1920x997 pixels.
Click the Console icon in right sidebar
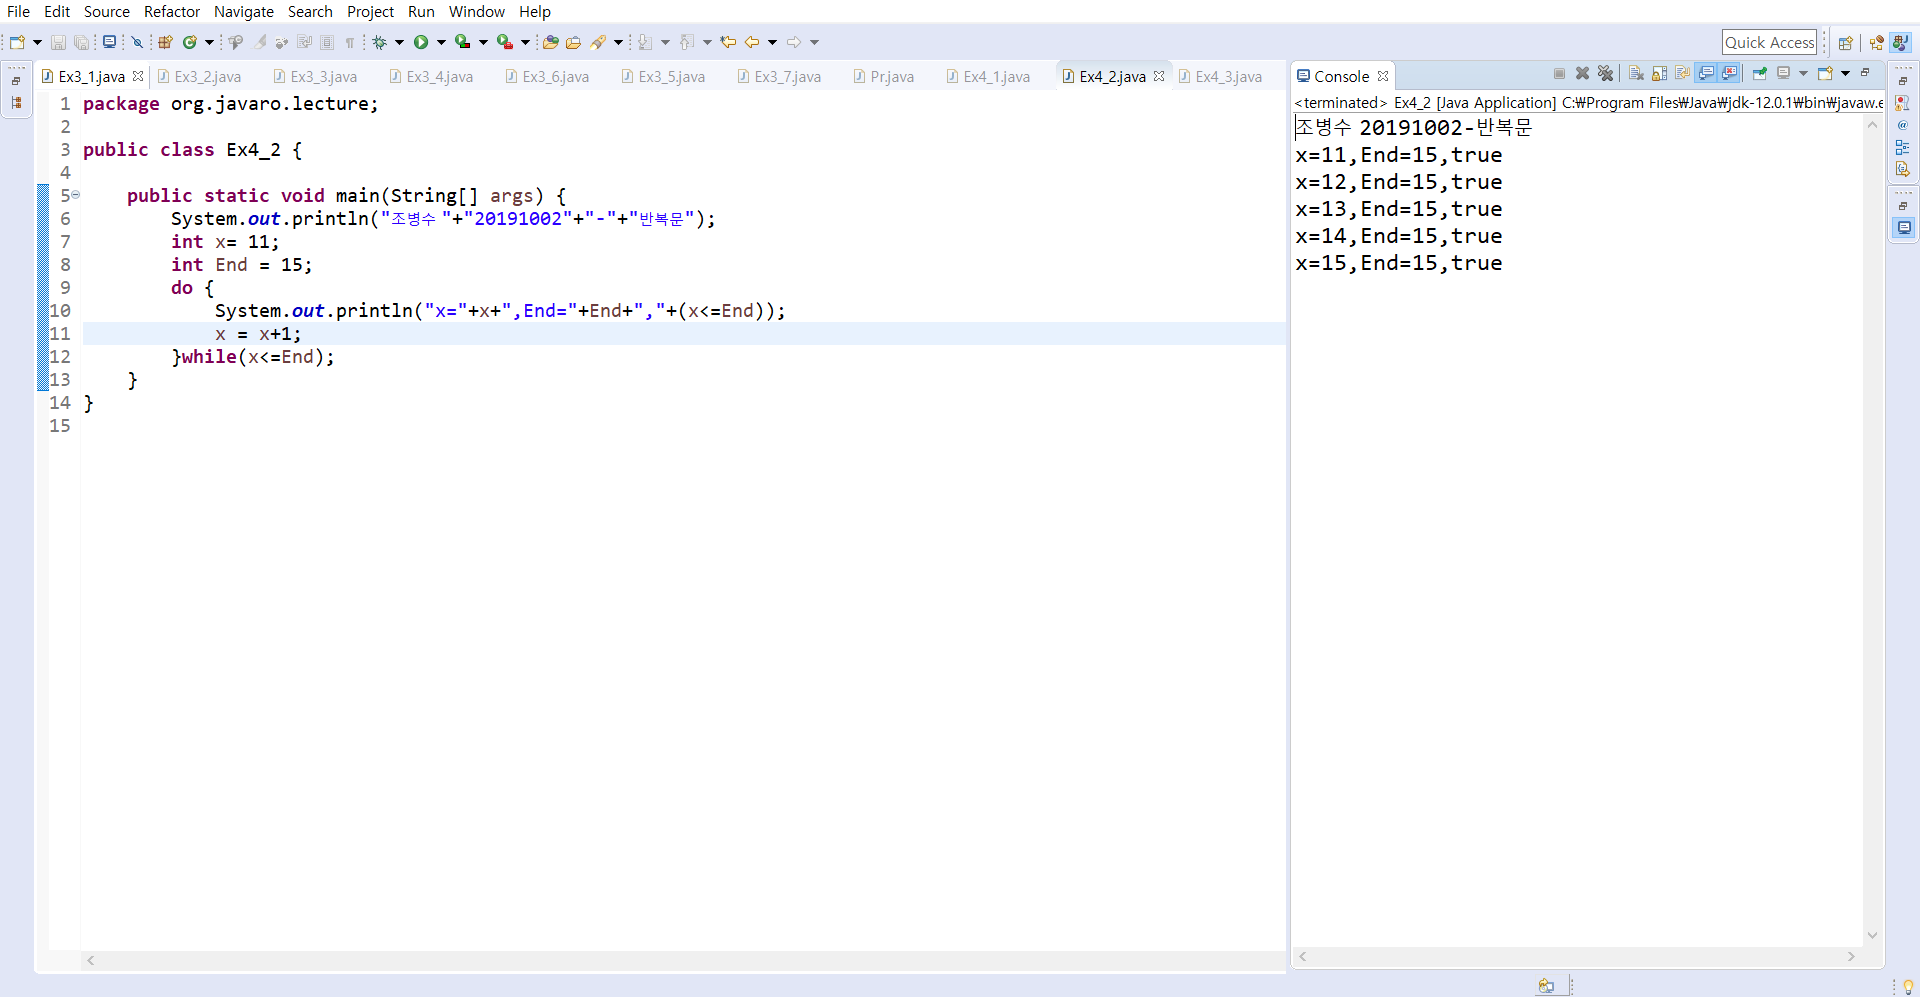point(1903,227)
